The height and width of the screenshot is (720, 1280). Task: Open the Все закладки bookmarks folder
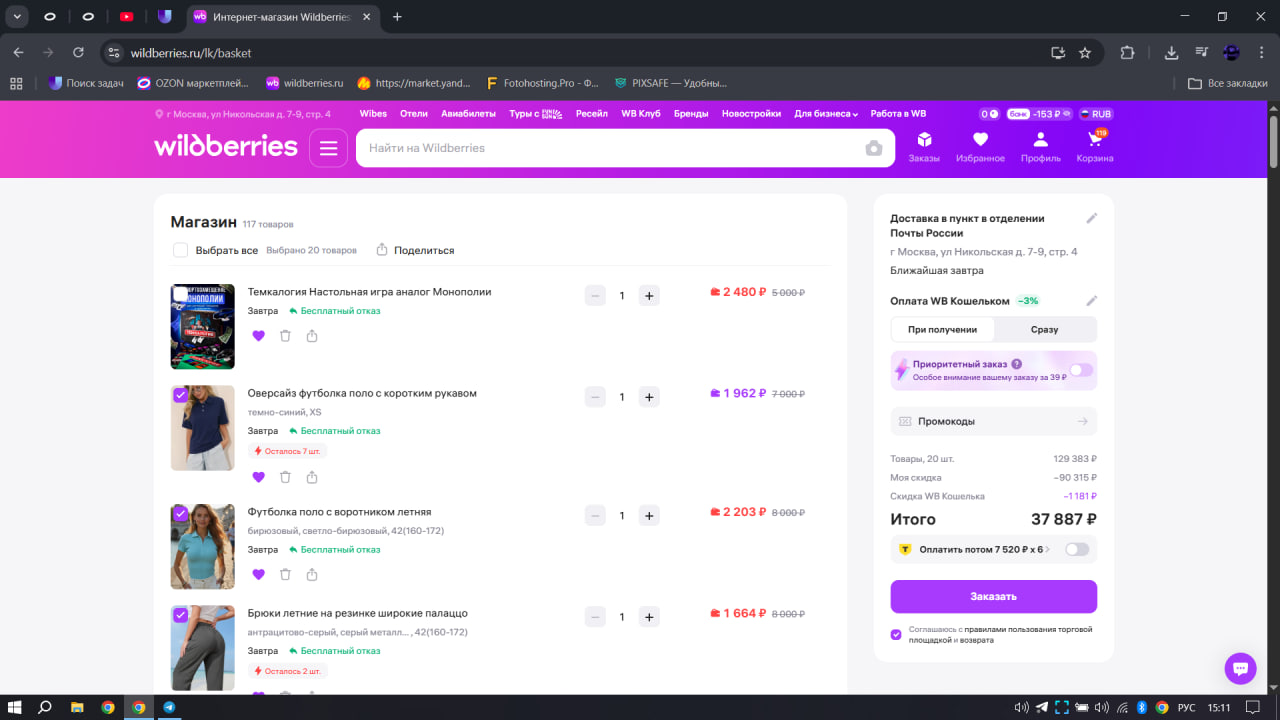(1228, 83)
